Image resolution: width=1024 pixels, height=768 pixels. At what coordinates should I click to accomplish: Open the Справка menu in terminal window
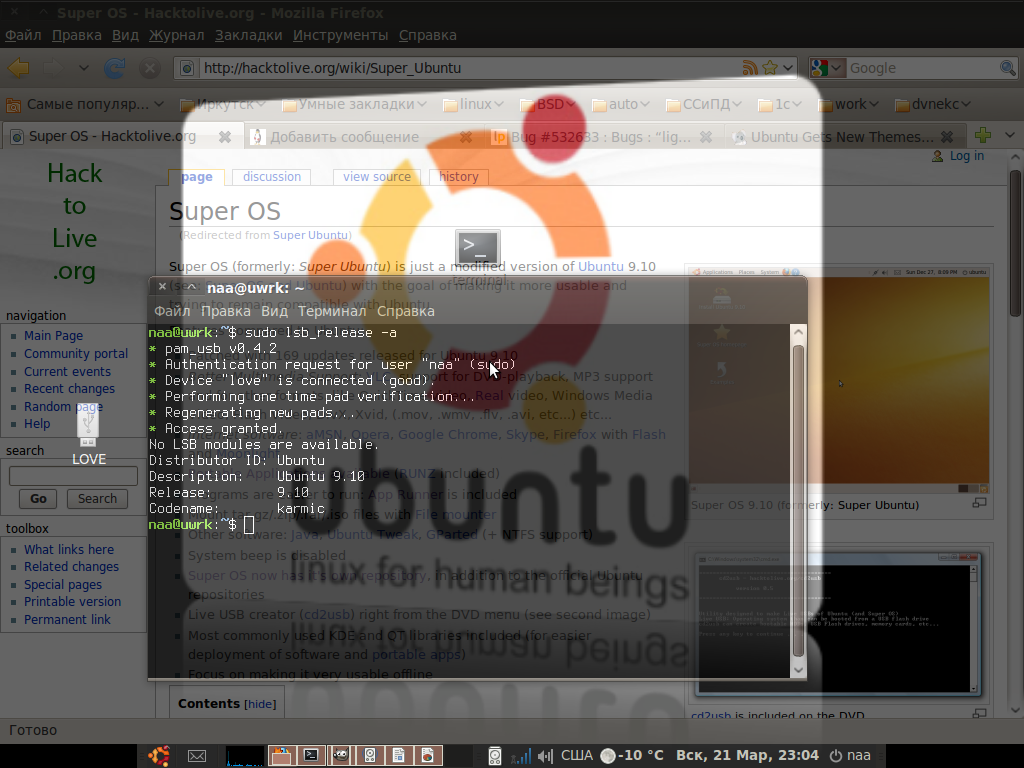(406, 312)
